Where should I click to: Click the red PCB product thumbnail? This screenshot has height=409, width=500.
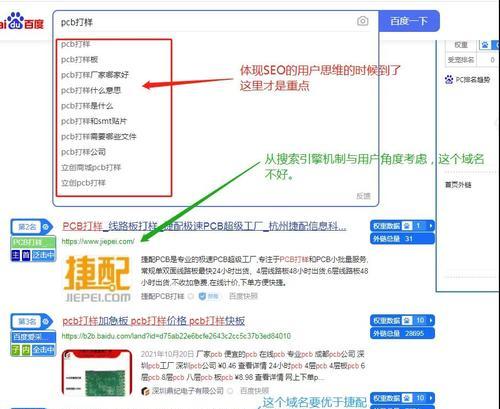tap(97, 372)
